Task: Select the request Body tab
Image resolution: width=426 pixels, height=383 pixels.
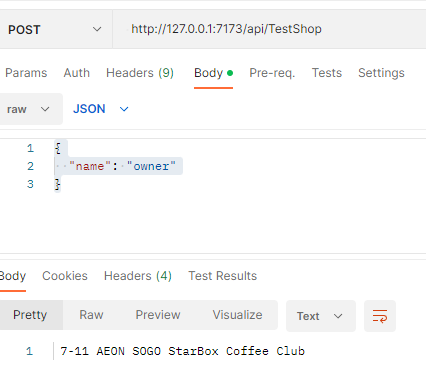Action: pyautogui.click(x=213, y=73)
